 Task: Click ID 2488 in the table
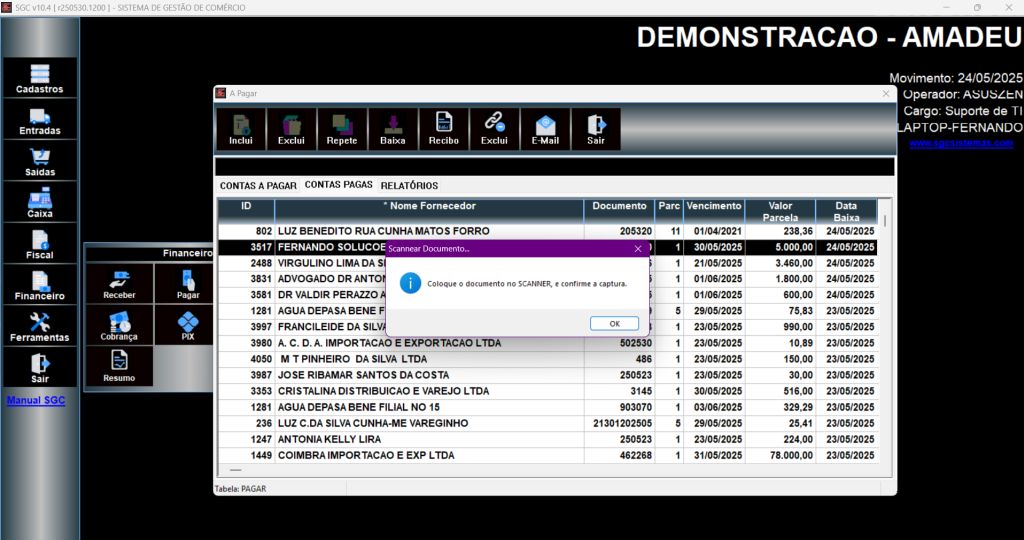[x=246, y=263]
